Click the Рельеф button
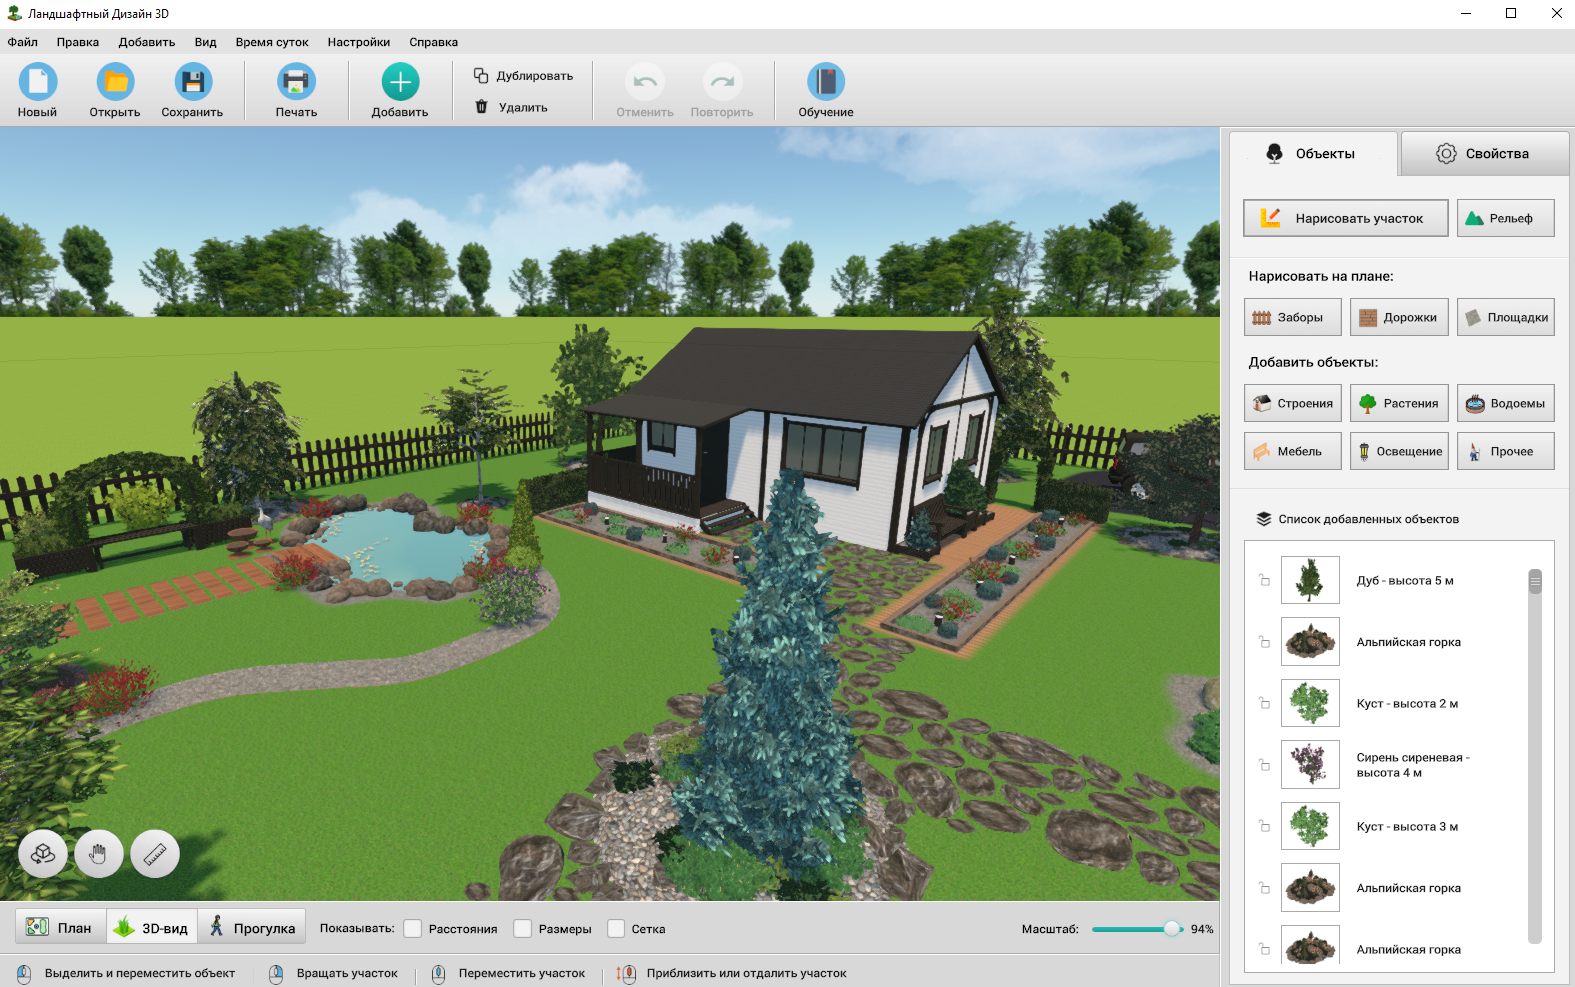The width and height of the screenshot is (1575, 987). [1506, 218]
